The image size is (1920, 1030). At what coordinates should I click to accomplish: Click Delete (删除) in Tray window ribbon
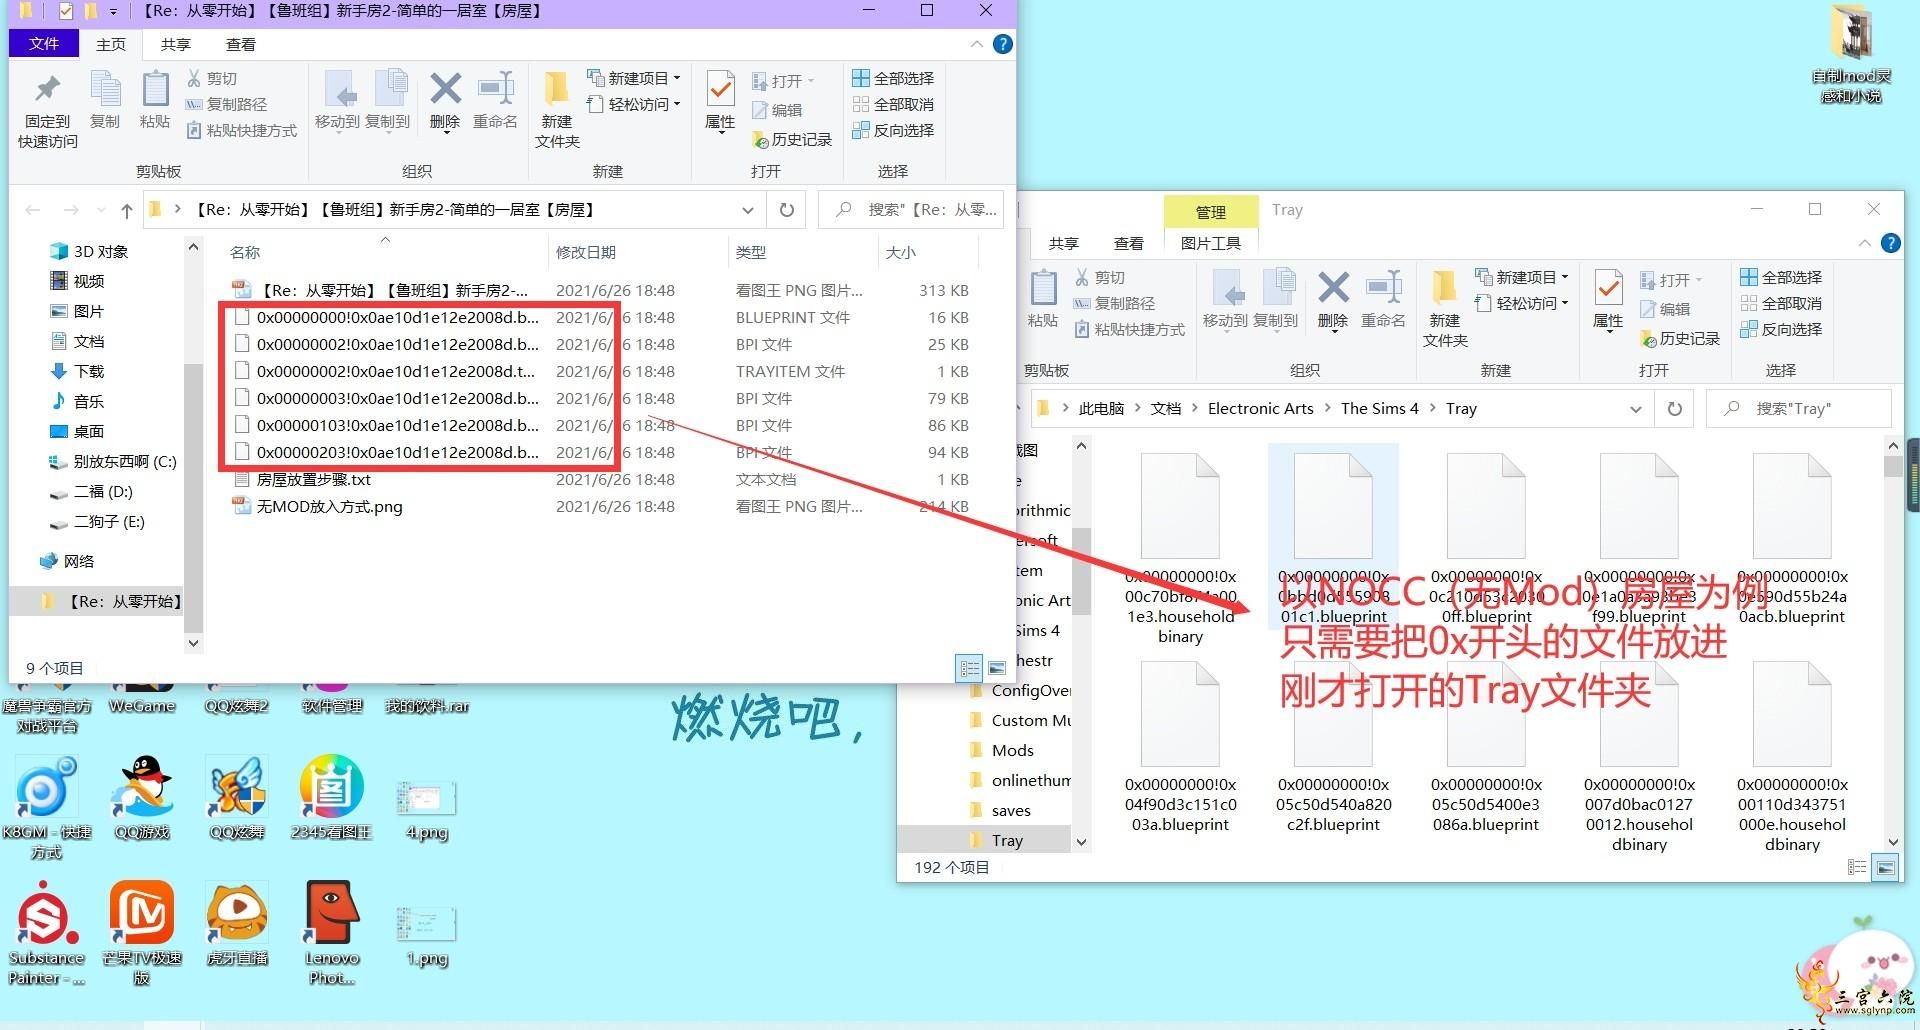(1333, 299)
